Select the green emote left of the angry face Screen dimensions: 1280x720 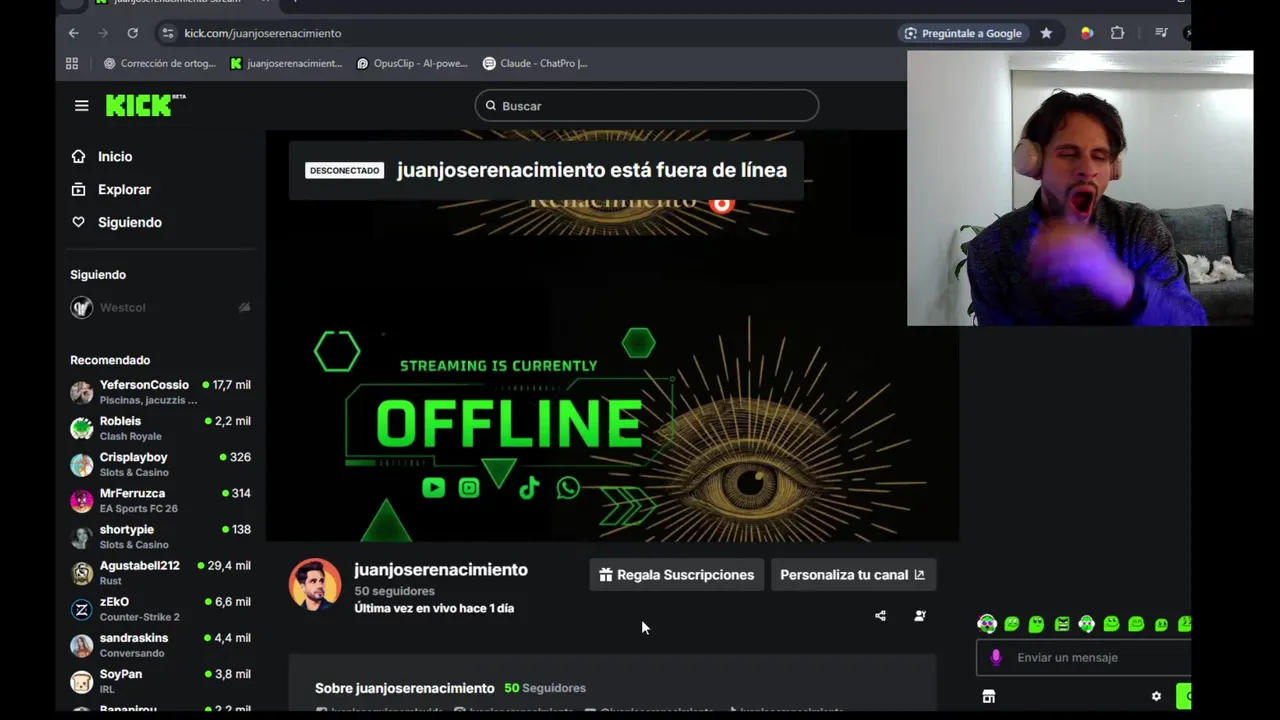[1037, 624]
